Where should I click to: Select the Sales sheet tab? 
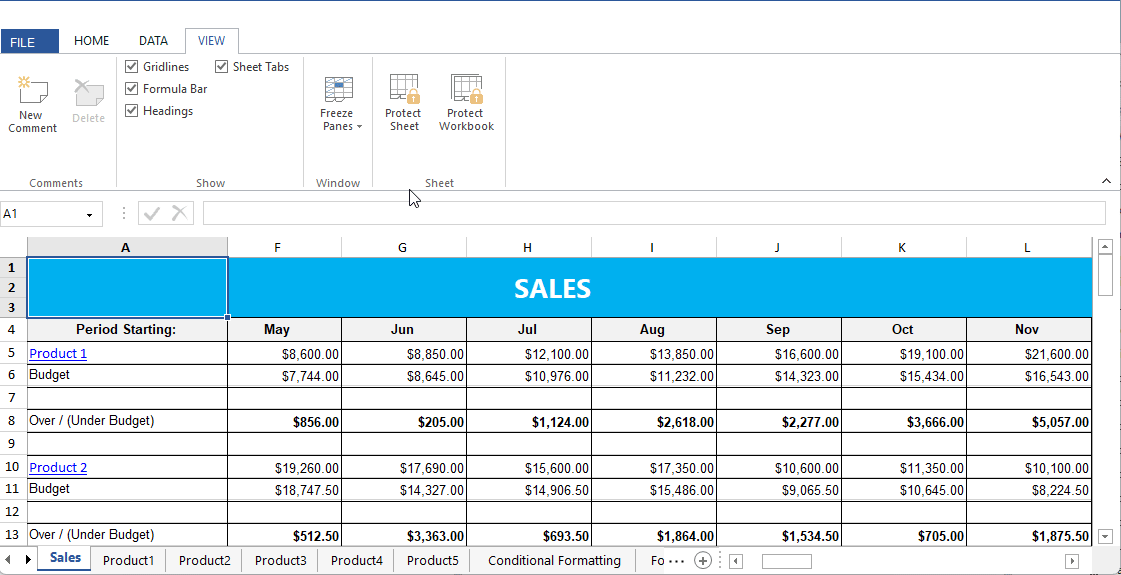click(65, 558)
